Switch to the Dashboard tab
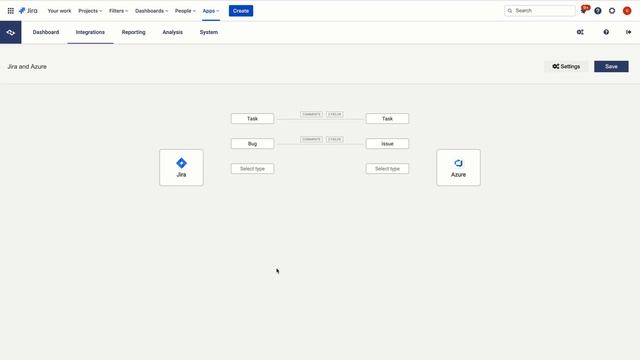Screen dimensions: 640x360 click(x=46, y=32)
